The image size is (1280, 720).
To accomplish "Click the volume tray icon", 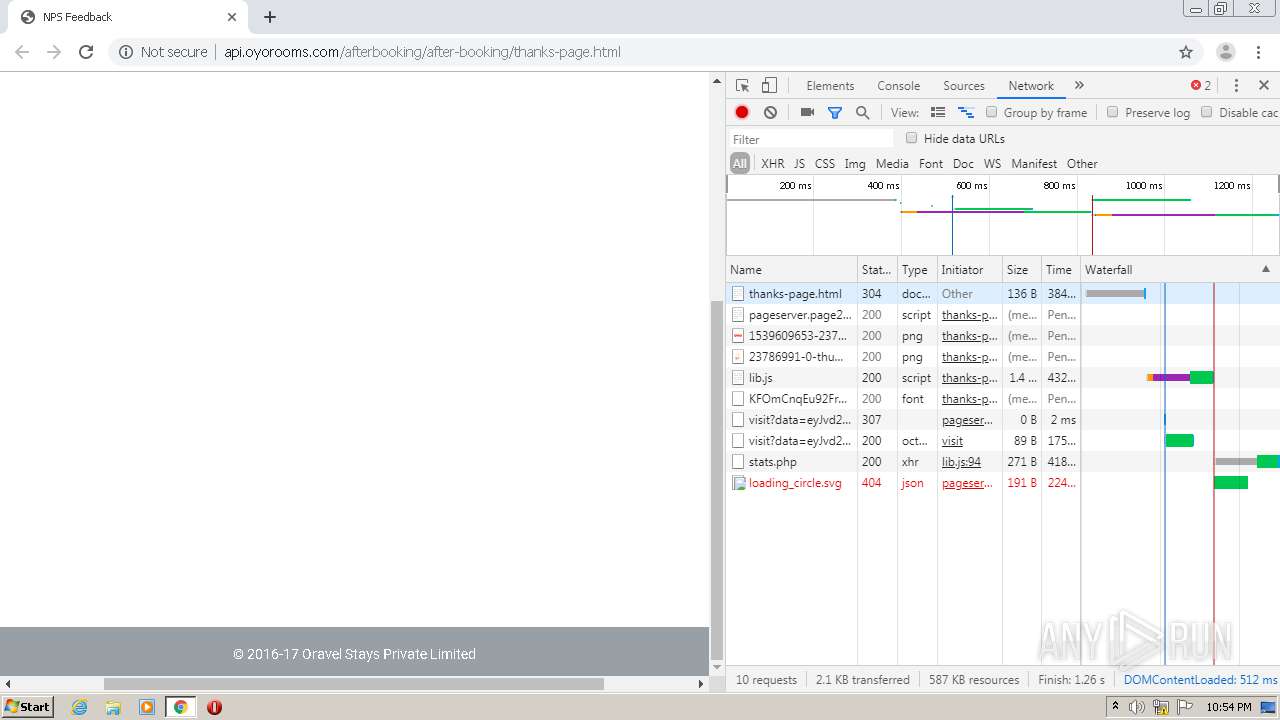I will 1137,707.
